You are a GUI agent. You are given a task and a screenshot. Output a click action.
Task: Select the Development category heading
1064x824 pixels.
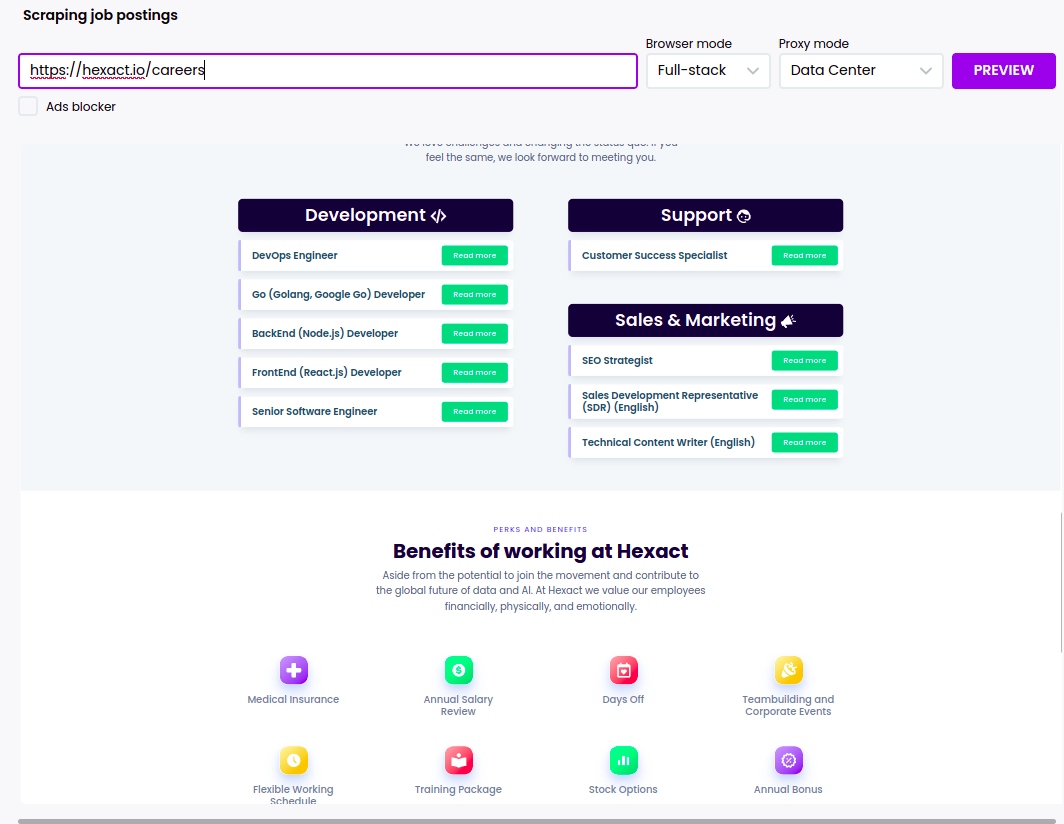[375, 215]
